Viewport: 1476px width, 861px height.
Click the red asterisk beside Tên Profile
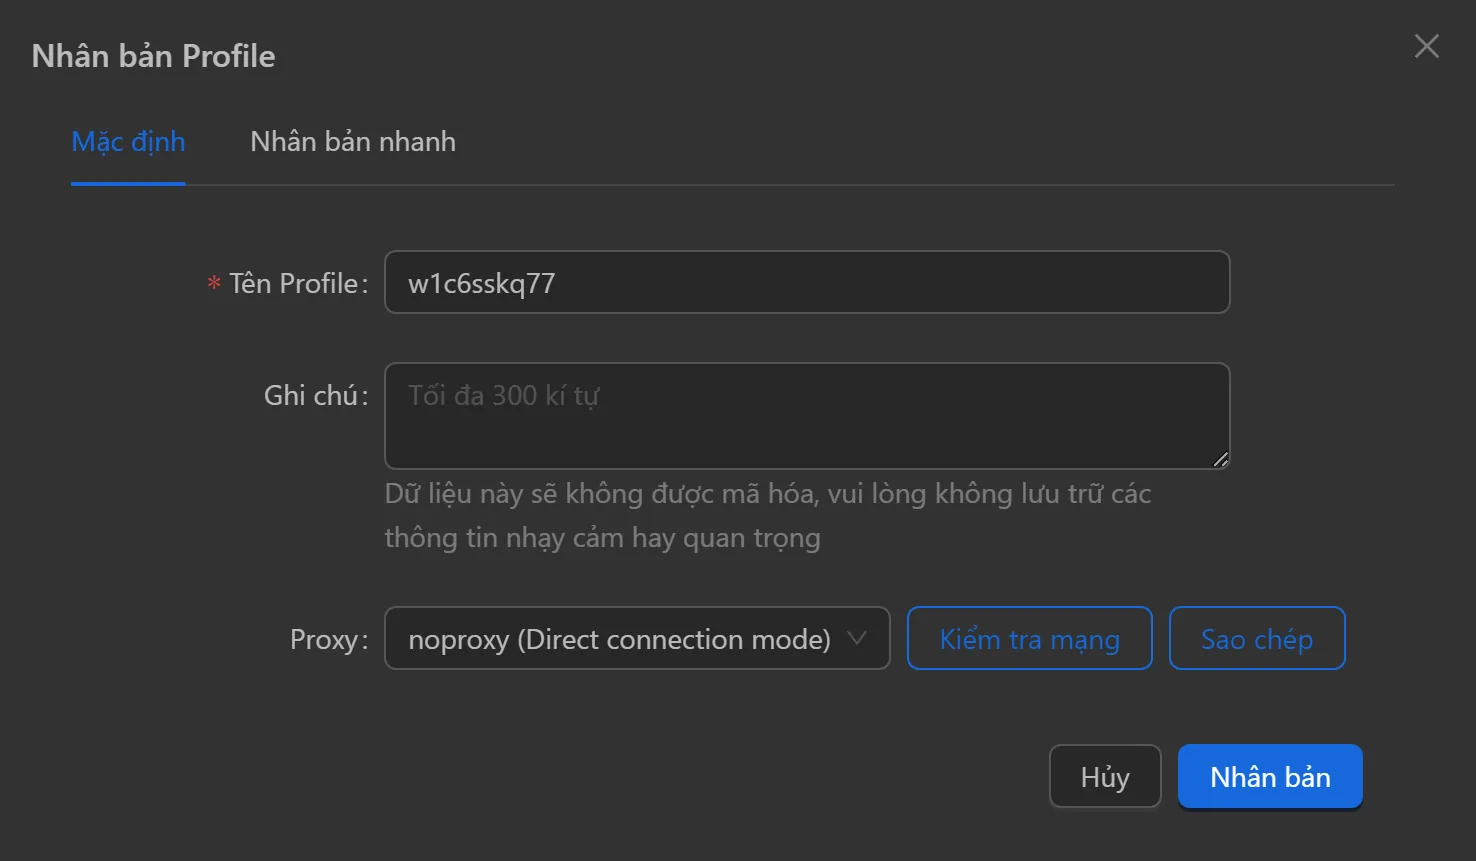[x=212, y=283]
